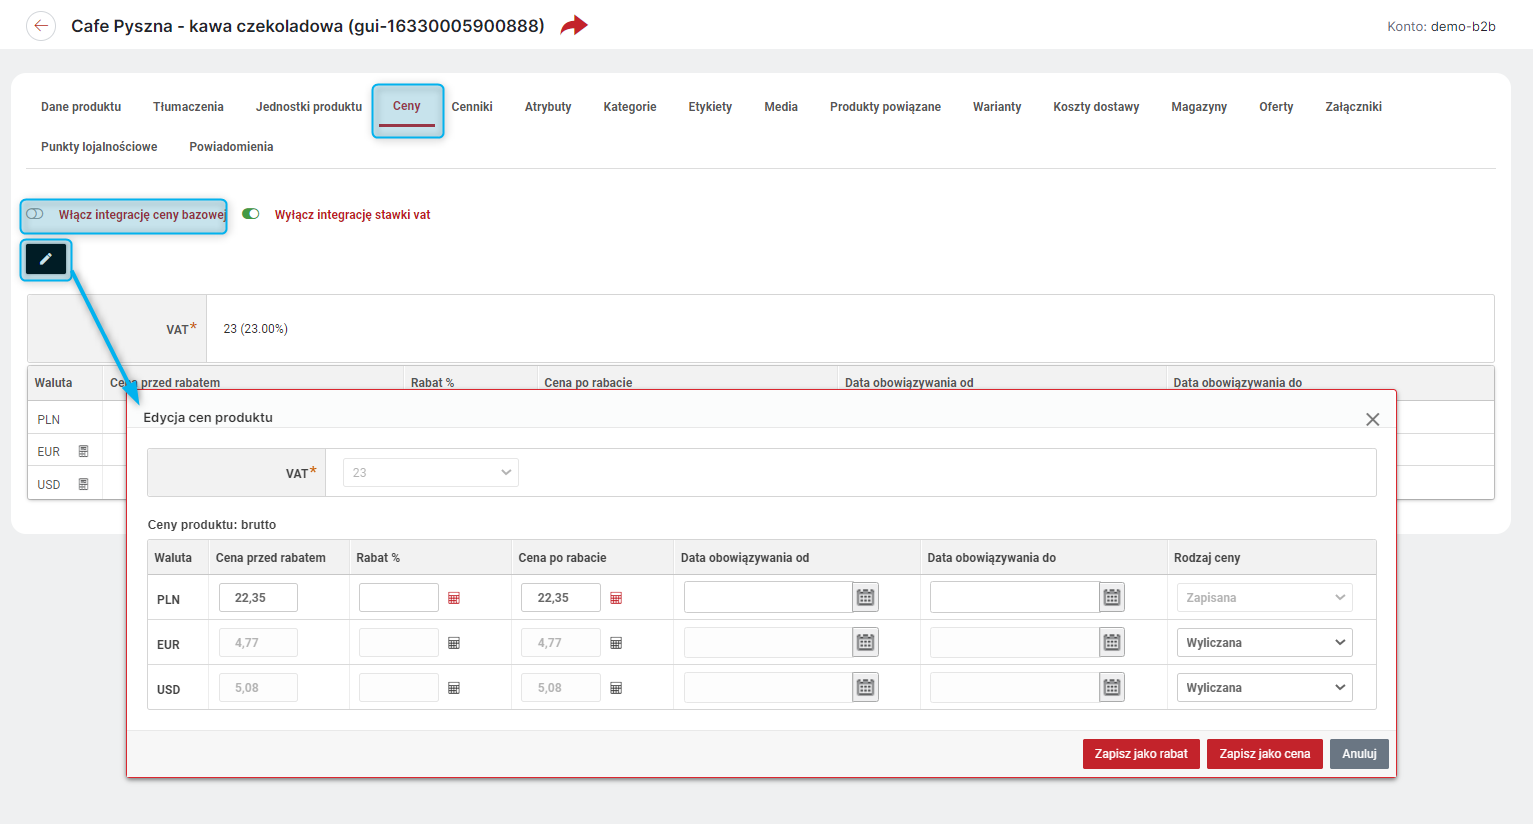This screenshot has width=1533, height=824.
Task: Switch to Tłumaczenia tab
Action: [x=188, y=107]
